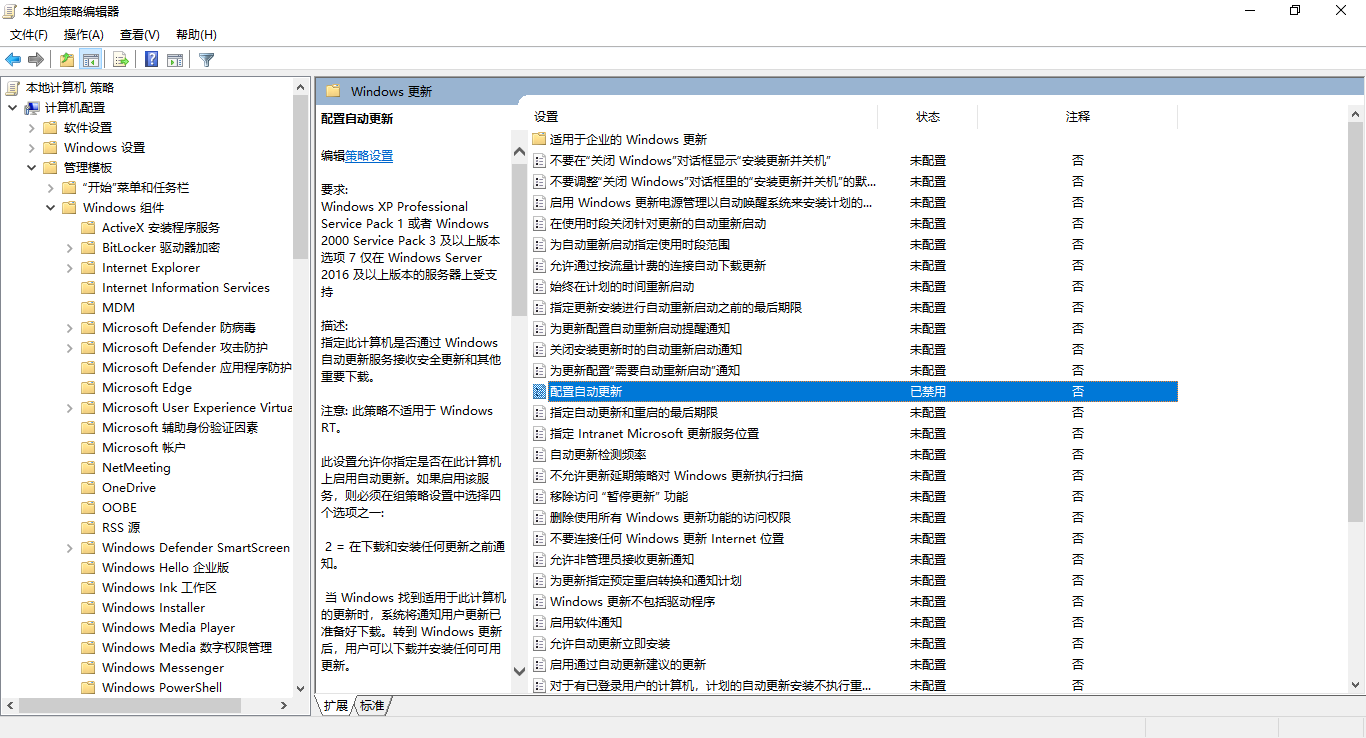Viewport: 1366px width, 738px height.
Task: Expand the Microsoft User Experience Virtua node
Action: [69, 408]
